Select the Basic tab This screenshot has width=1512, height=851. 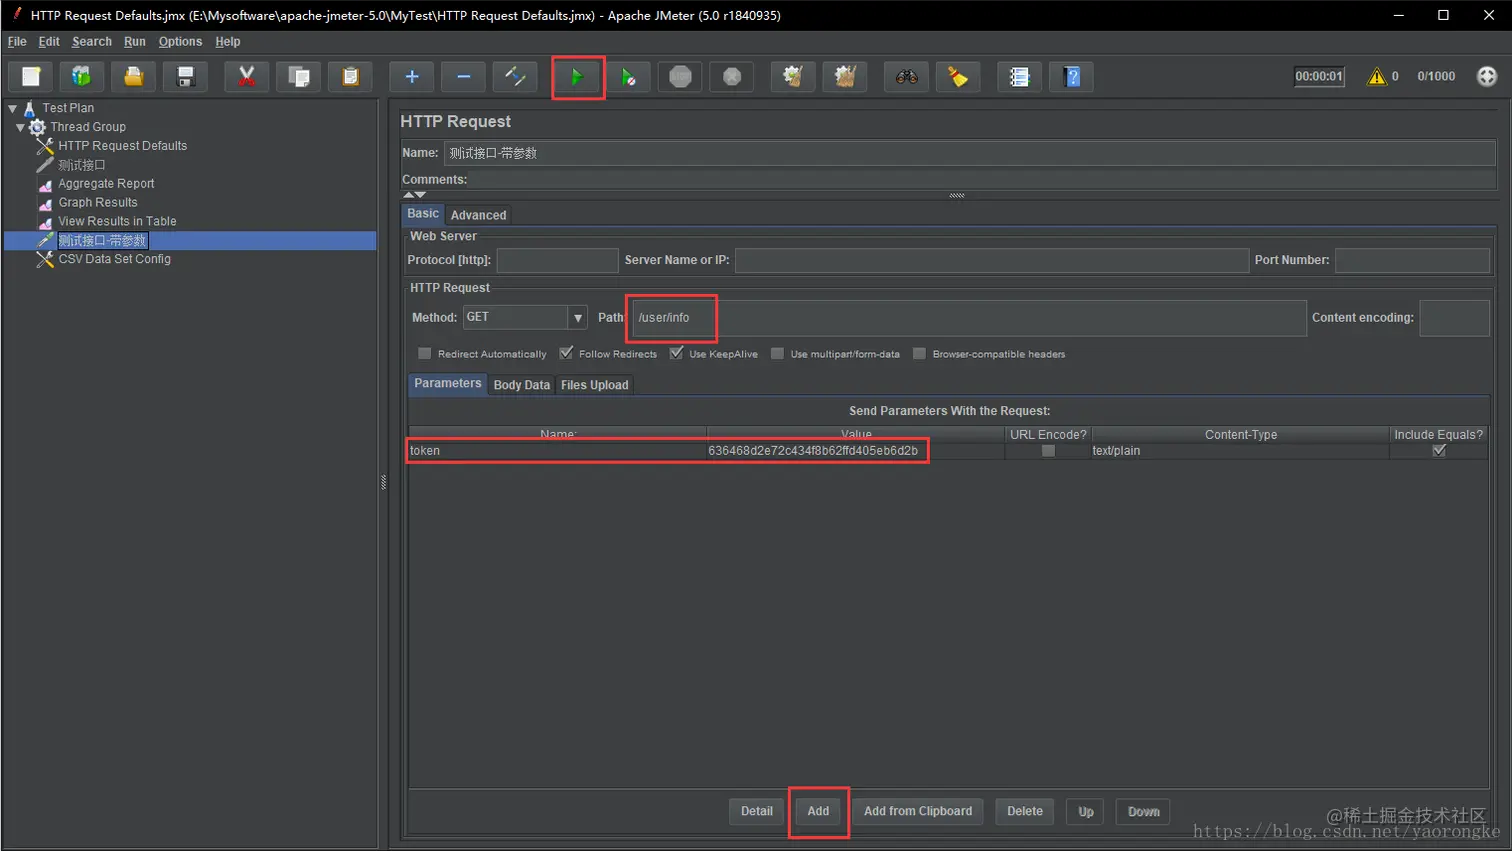[x=423, y=214]
